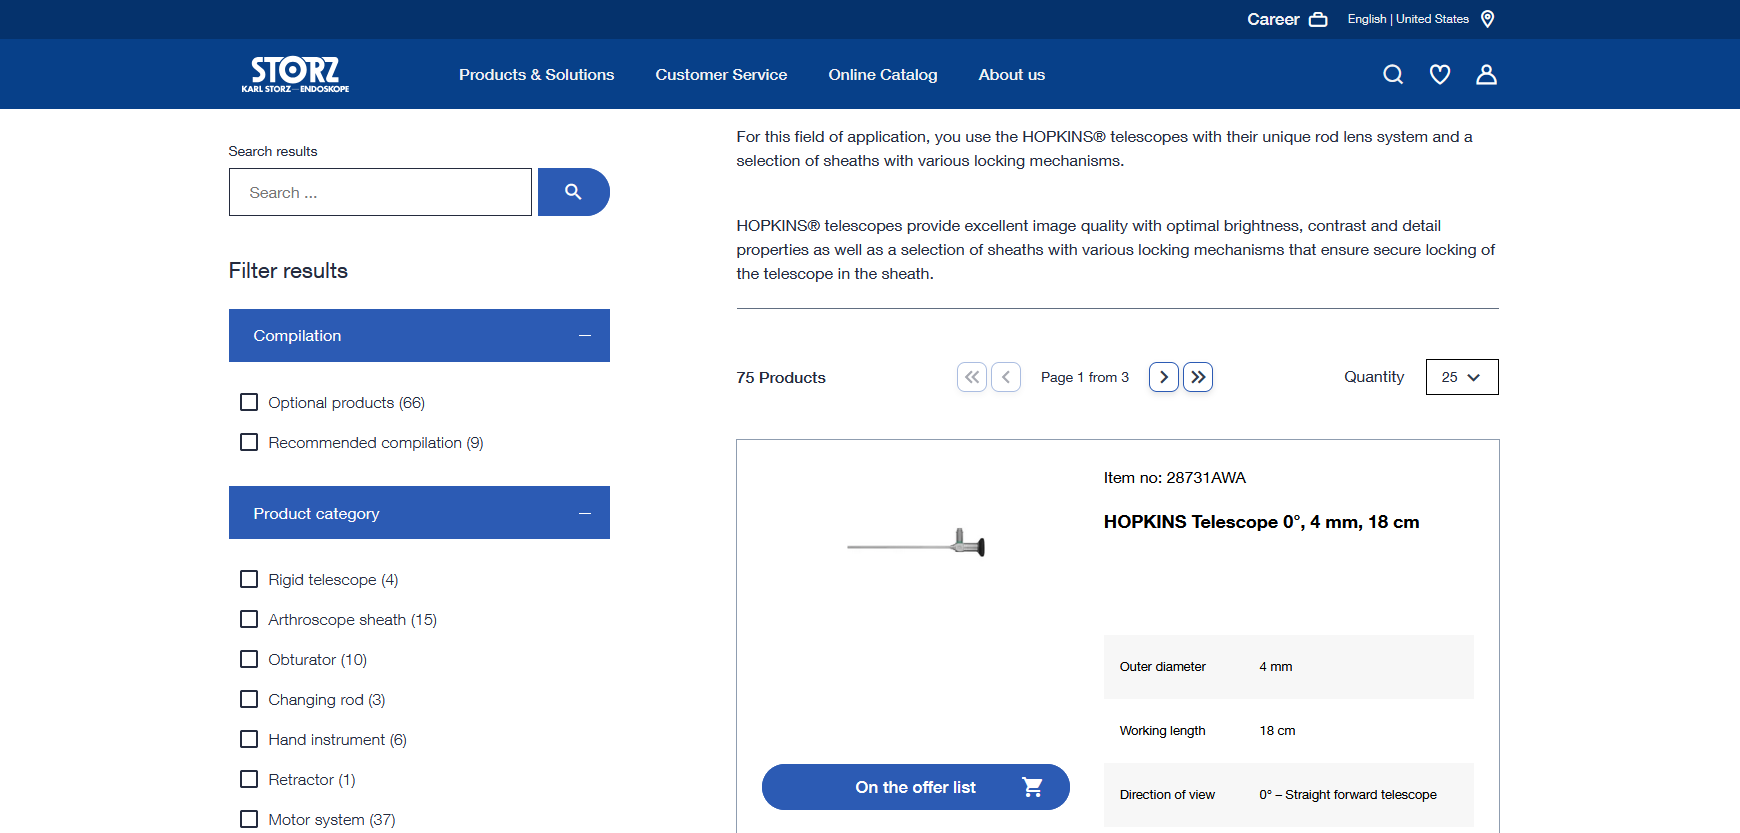Click Working length 18 cm value
The image size is (1740, 833).
point(1277,731)
